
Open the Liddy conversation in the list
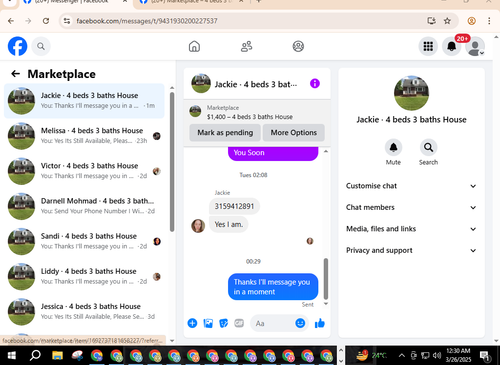click(x=84, y=276)
